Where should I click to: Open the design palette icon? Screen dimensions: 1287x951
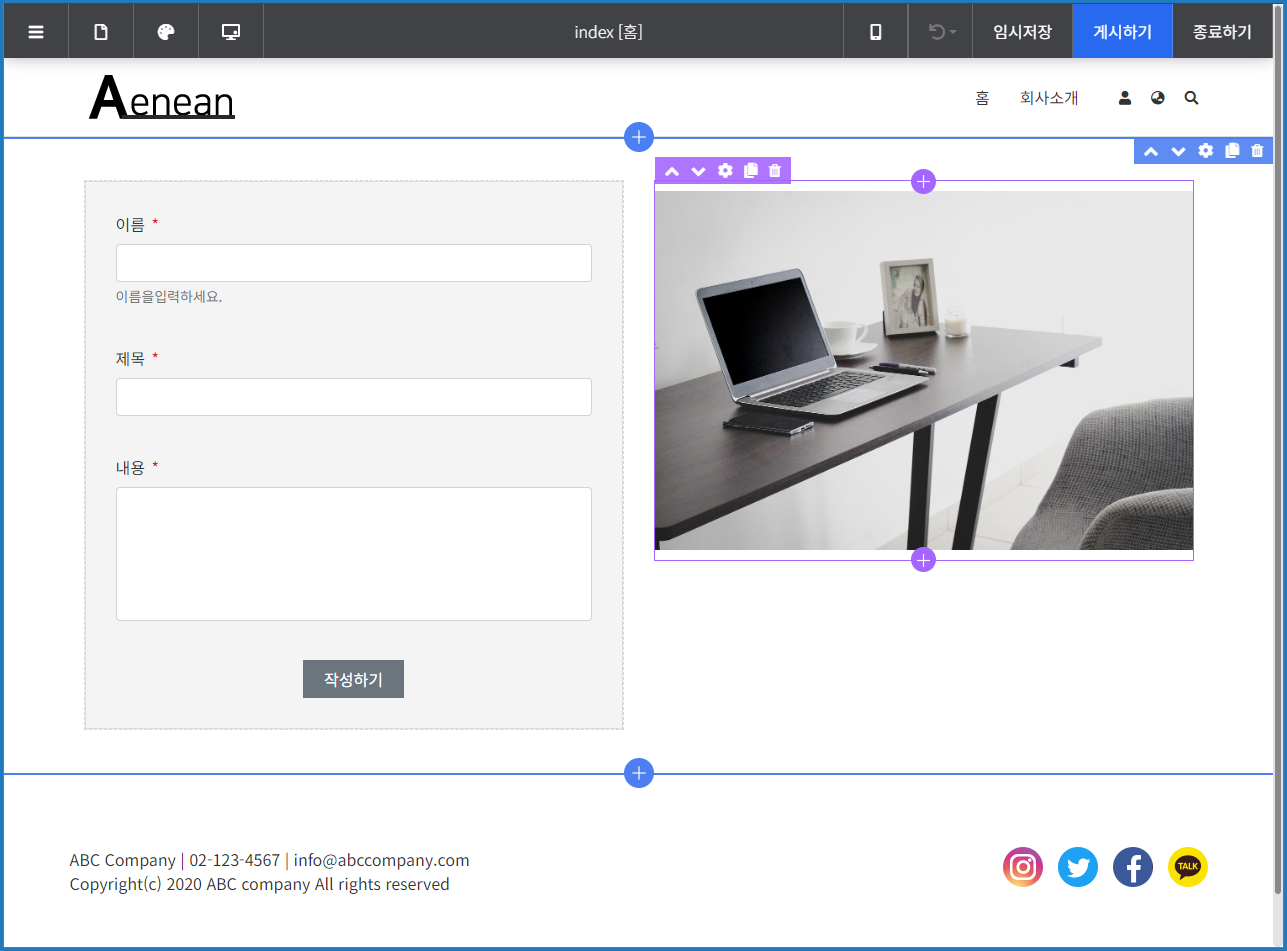[x=165, y=31]
